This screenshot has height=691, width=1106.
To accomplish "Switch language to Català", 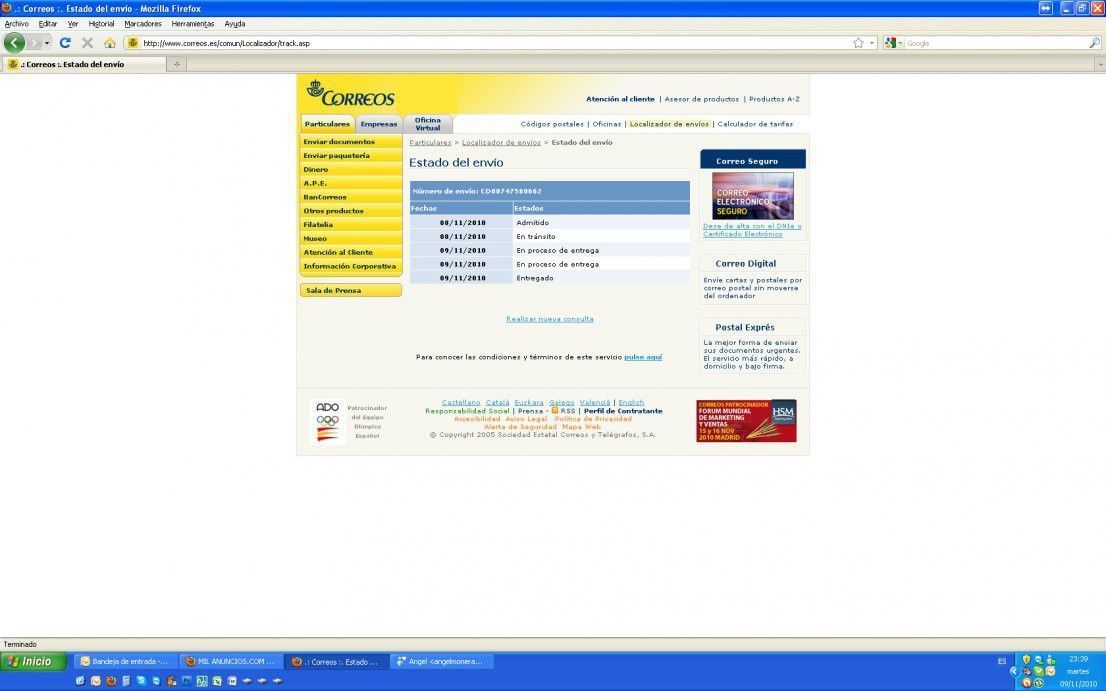I will tap(497, 402).
